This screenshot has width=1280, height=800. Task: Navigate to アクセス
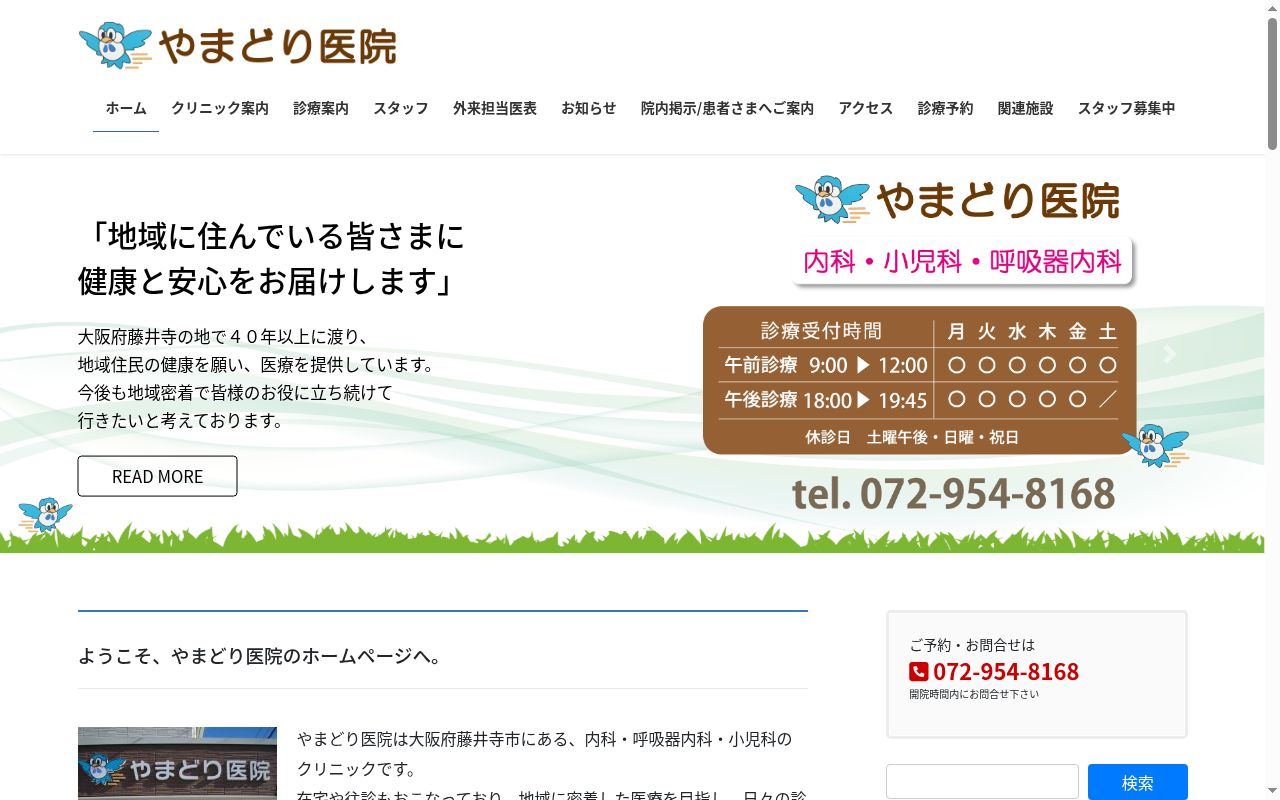[x=866, y=108]
